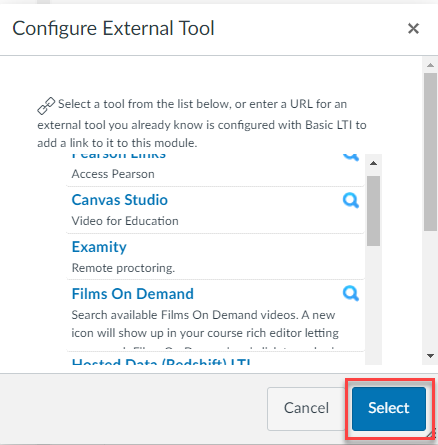Choose the Examity tool
Image resolution: width=438 pixels, height=445 pixels.
point(99,247)
